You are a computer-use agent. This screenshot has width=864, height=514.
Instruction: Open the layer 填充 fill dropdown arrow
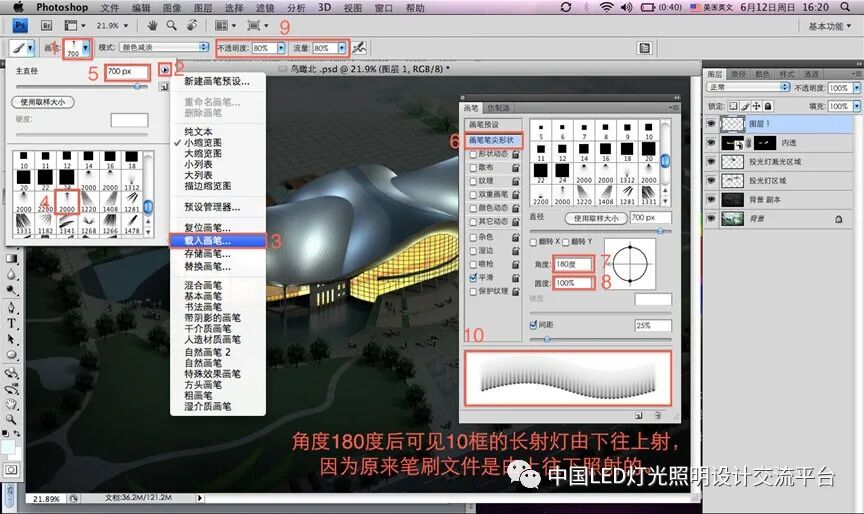point(857,106)
